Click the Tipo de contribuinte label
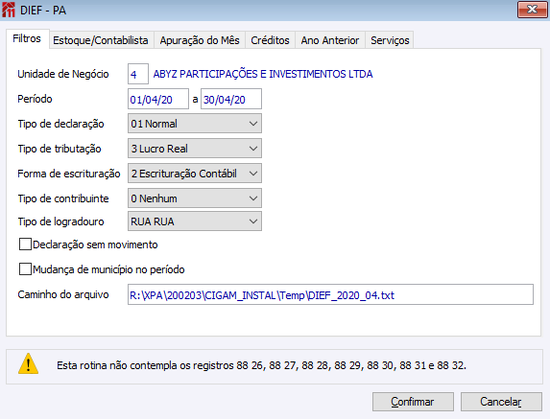 [63, 199]
